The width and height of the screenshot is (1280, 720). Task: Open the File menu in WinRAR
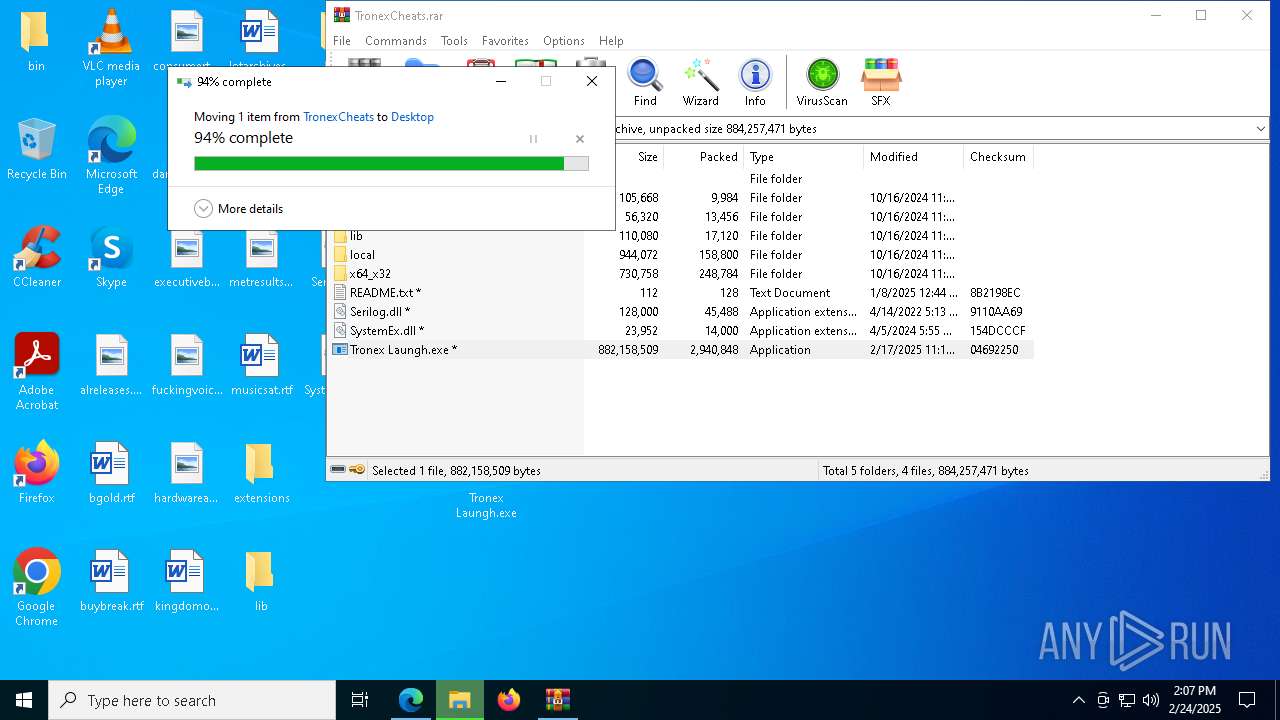coord(342,41)
